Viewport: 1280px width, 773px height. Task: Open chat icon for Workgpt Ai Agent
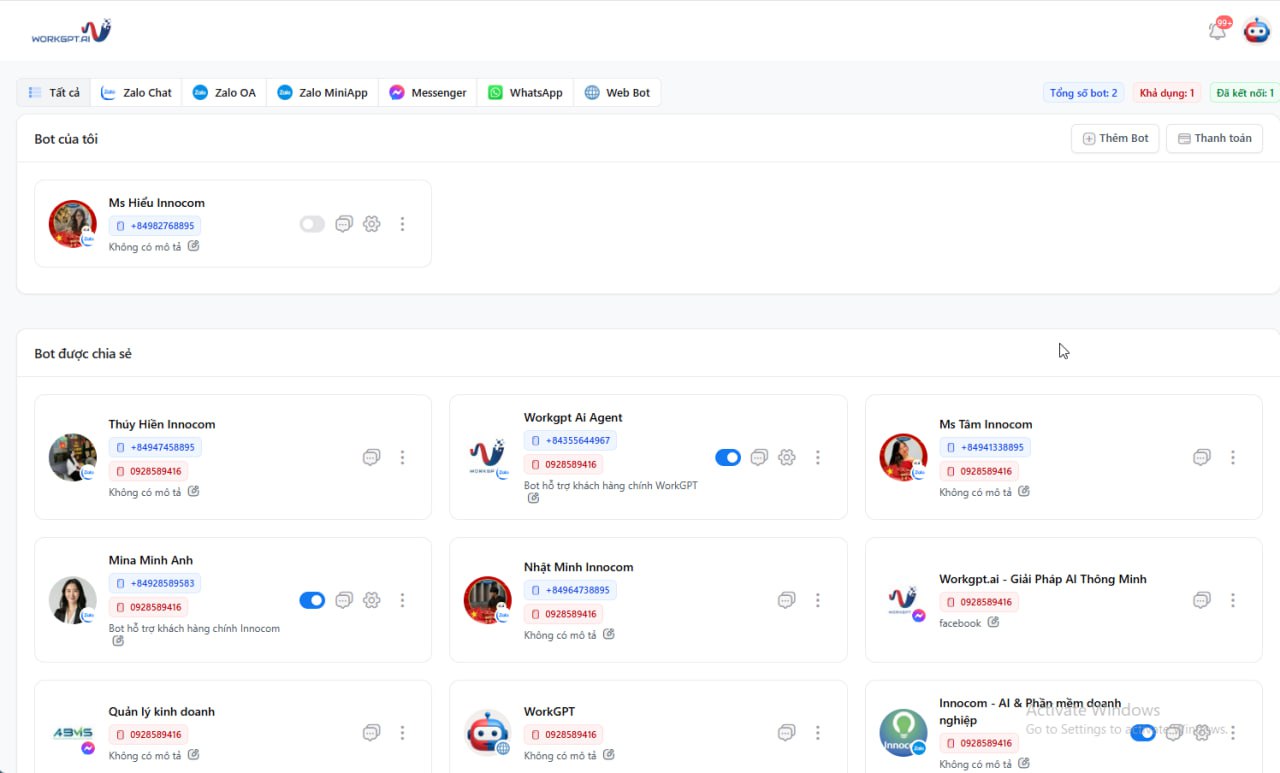[x=759, y=457]
